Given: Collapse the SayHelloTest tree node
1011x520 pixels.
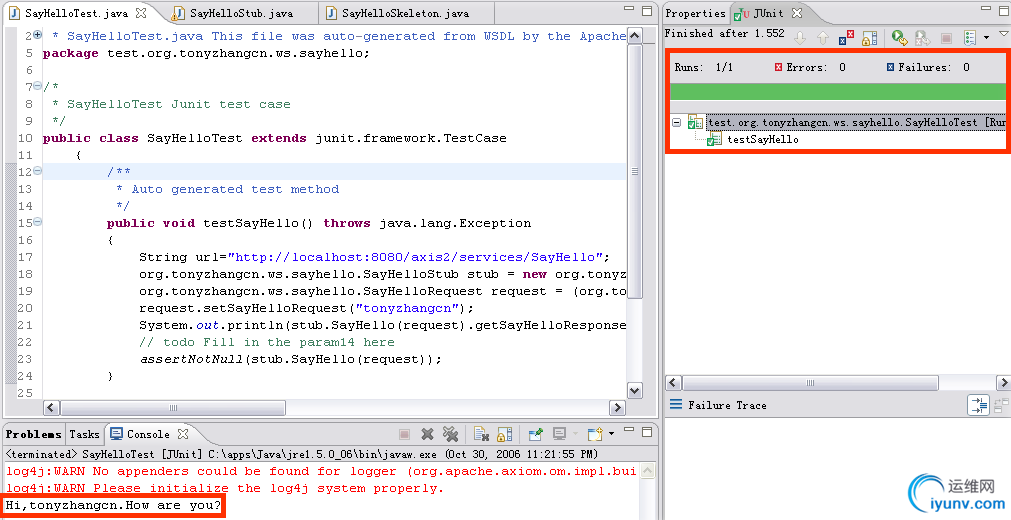Looking at the screenshot, I should pyautogui.click(x=676, y=122).
